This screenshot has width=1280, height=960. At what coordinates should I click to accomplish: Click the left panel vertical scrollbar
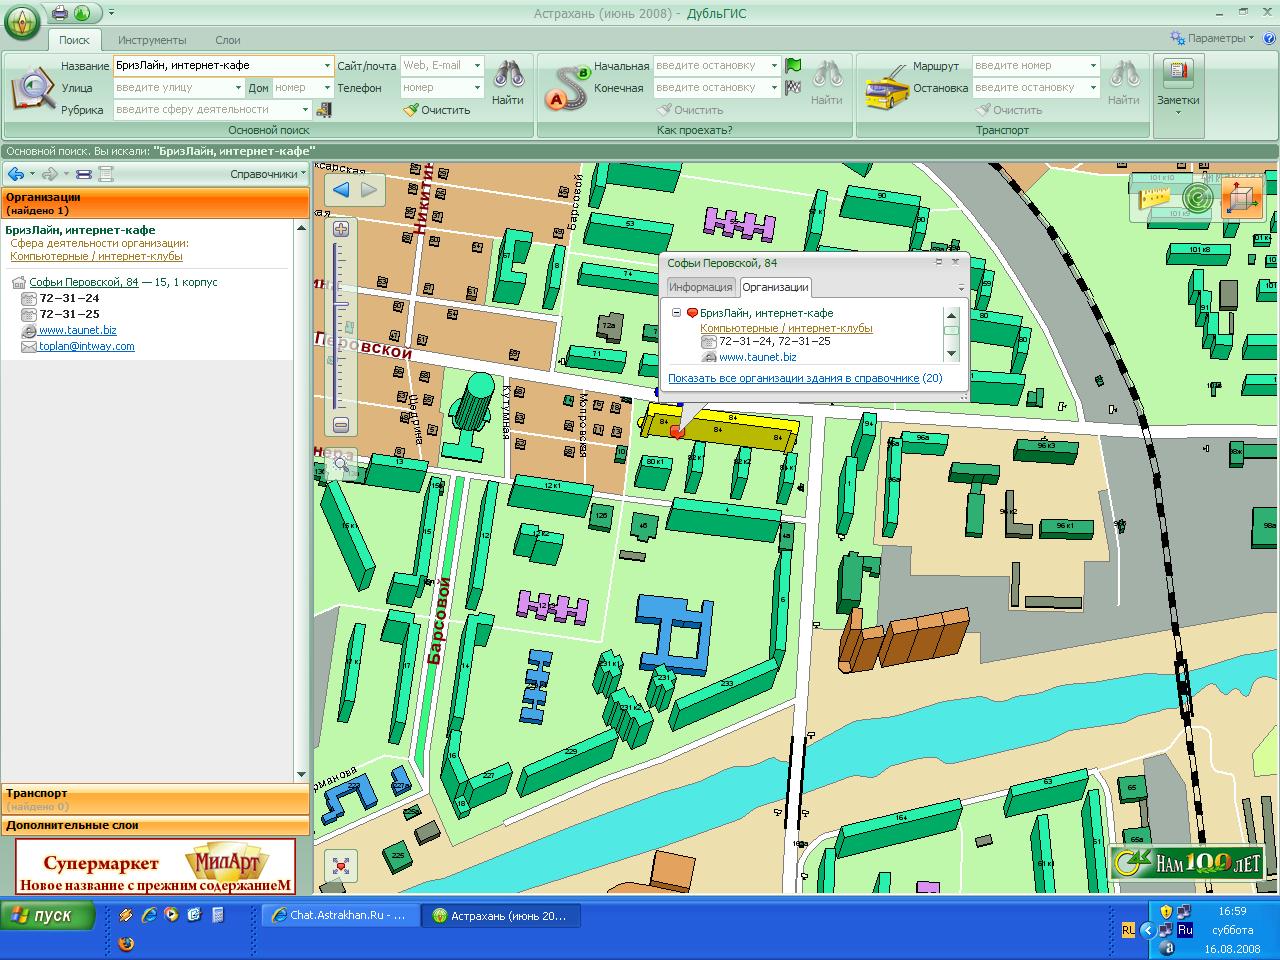[x=302, y=500]
